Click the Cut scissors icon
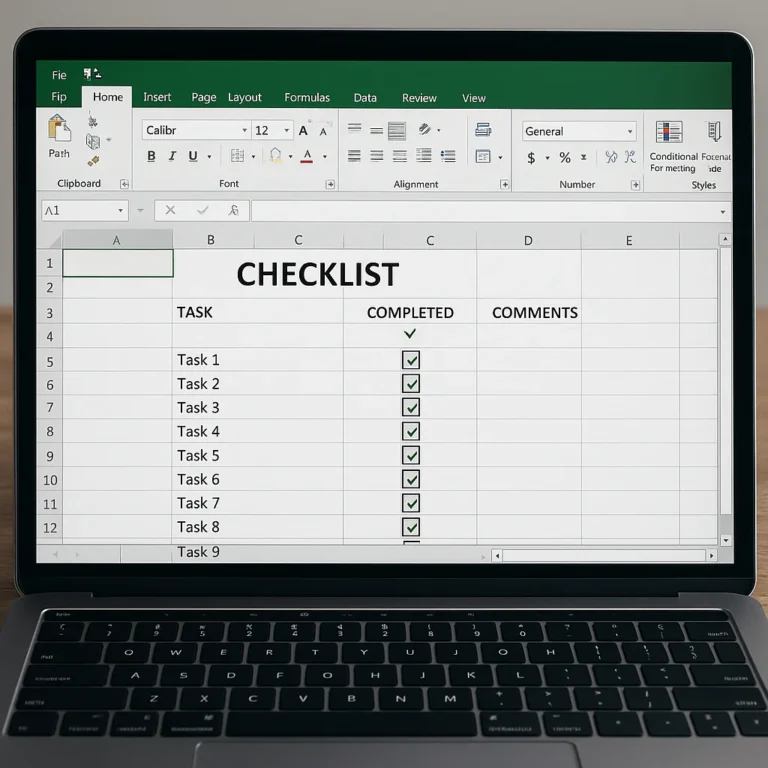This screenshot has height=768, width=768. pyautogui.click(x=92, y=120)
